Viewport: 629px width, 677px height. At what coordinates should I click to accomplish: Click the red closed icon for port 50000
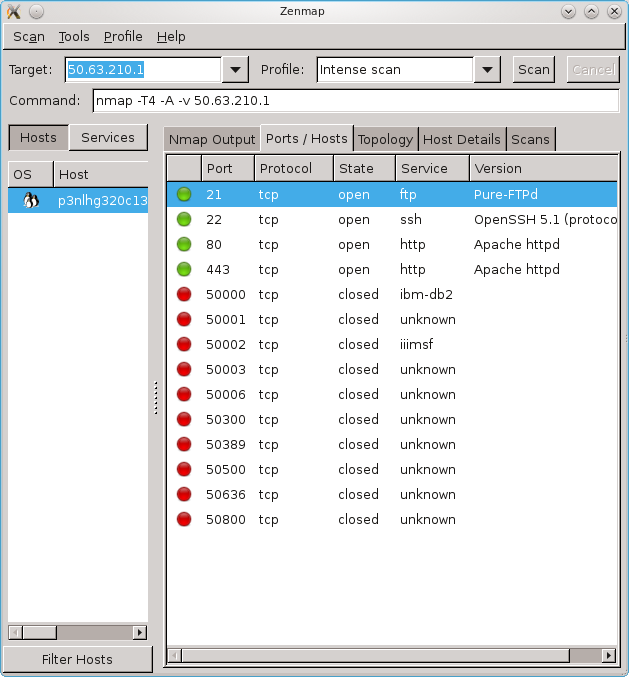[x=184, y=294]
